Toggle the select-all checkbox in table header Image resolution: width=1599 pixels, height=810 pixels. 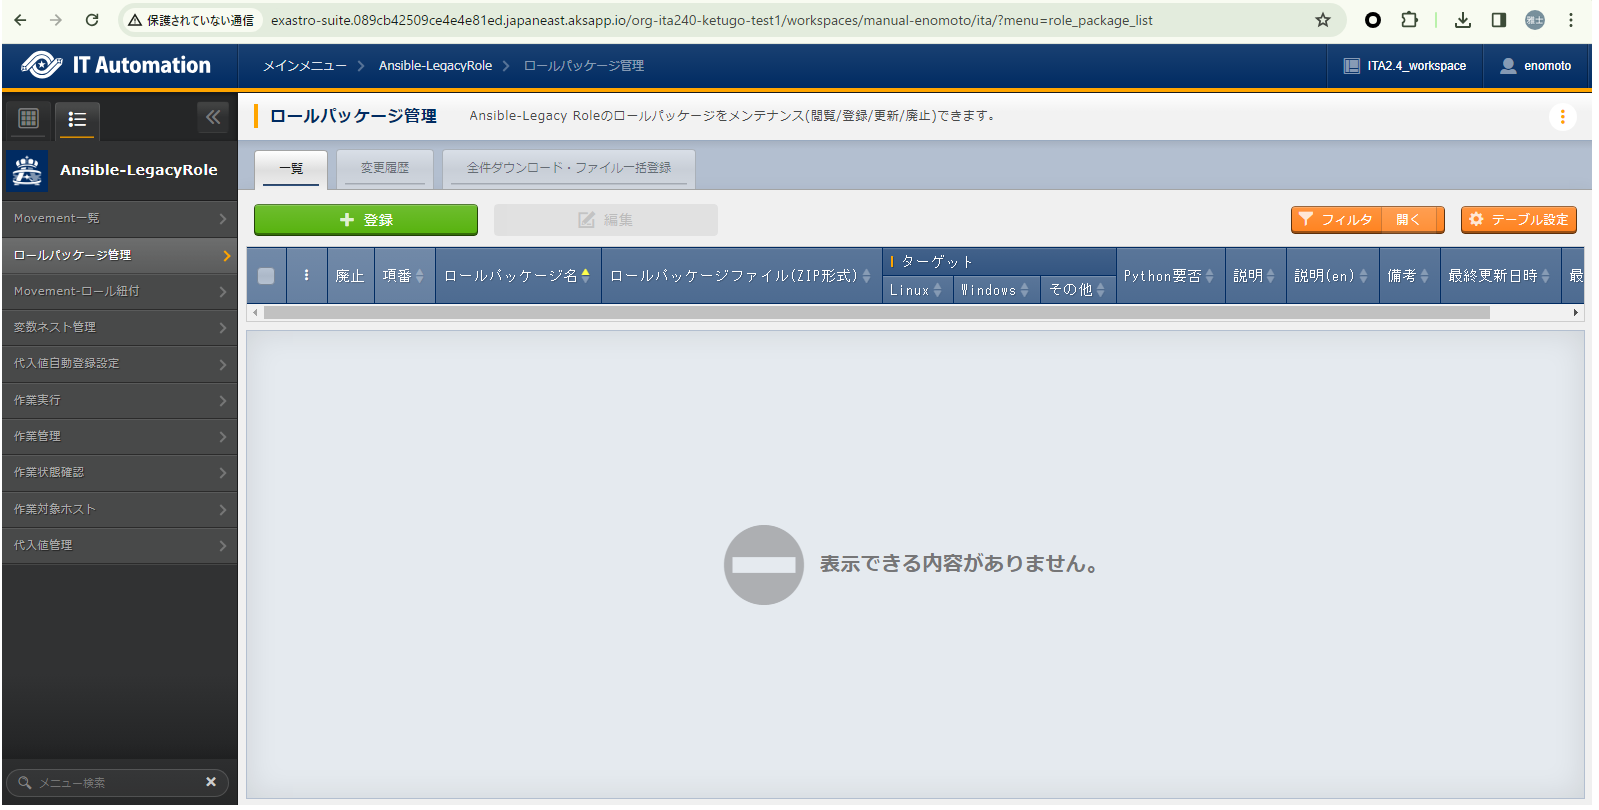click(x=266, y=276)
